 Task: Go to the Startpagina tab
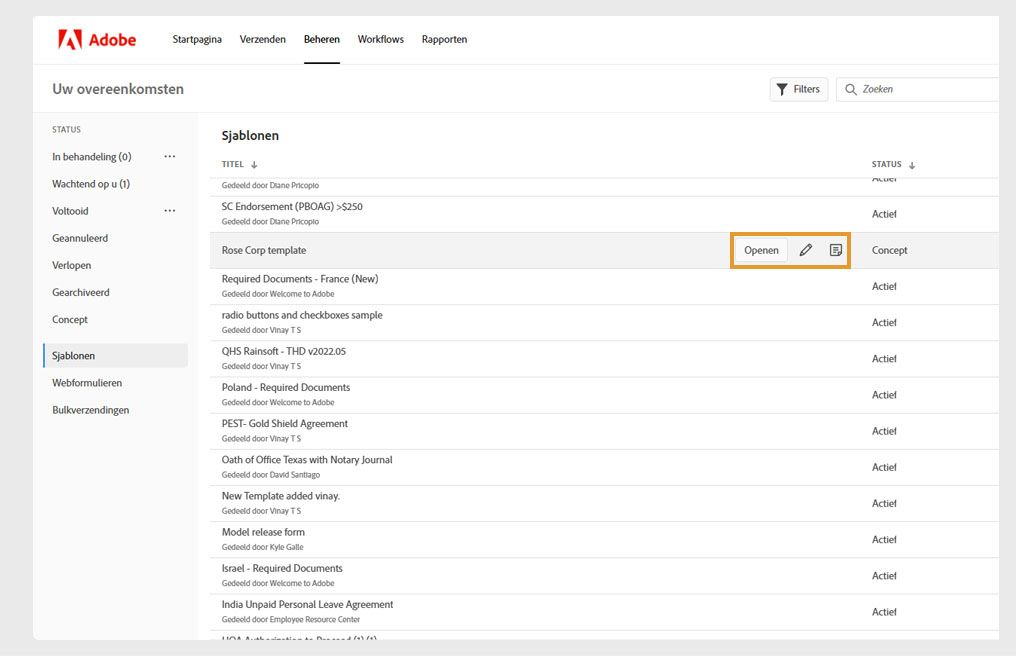197,40
